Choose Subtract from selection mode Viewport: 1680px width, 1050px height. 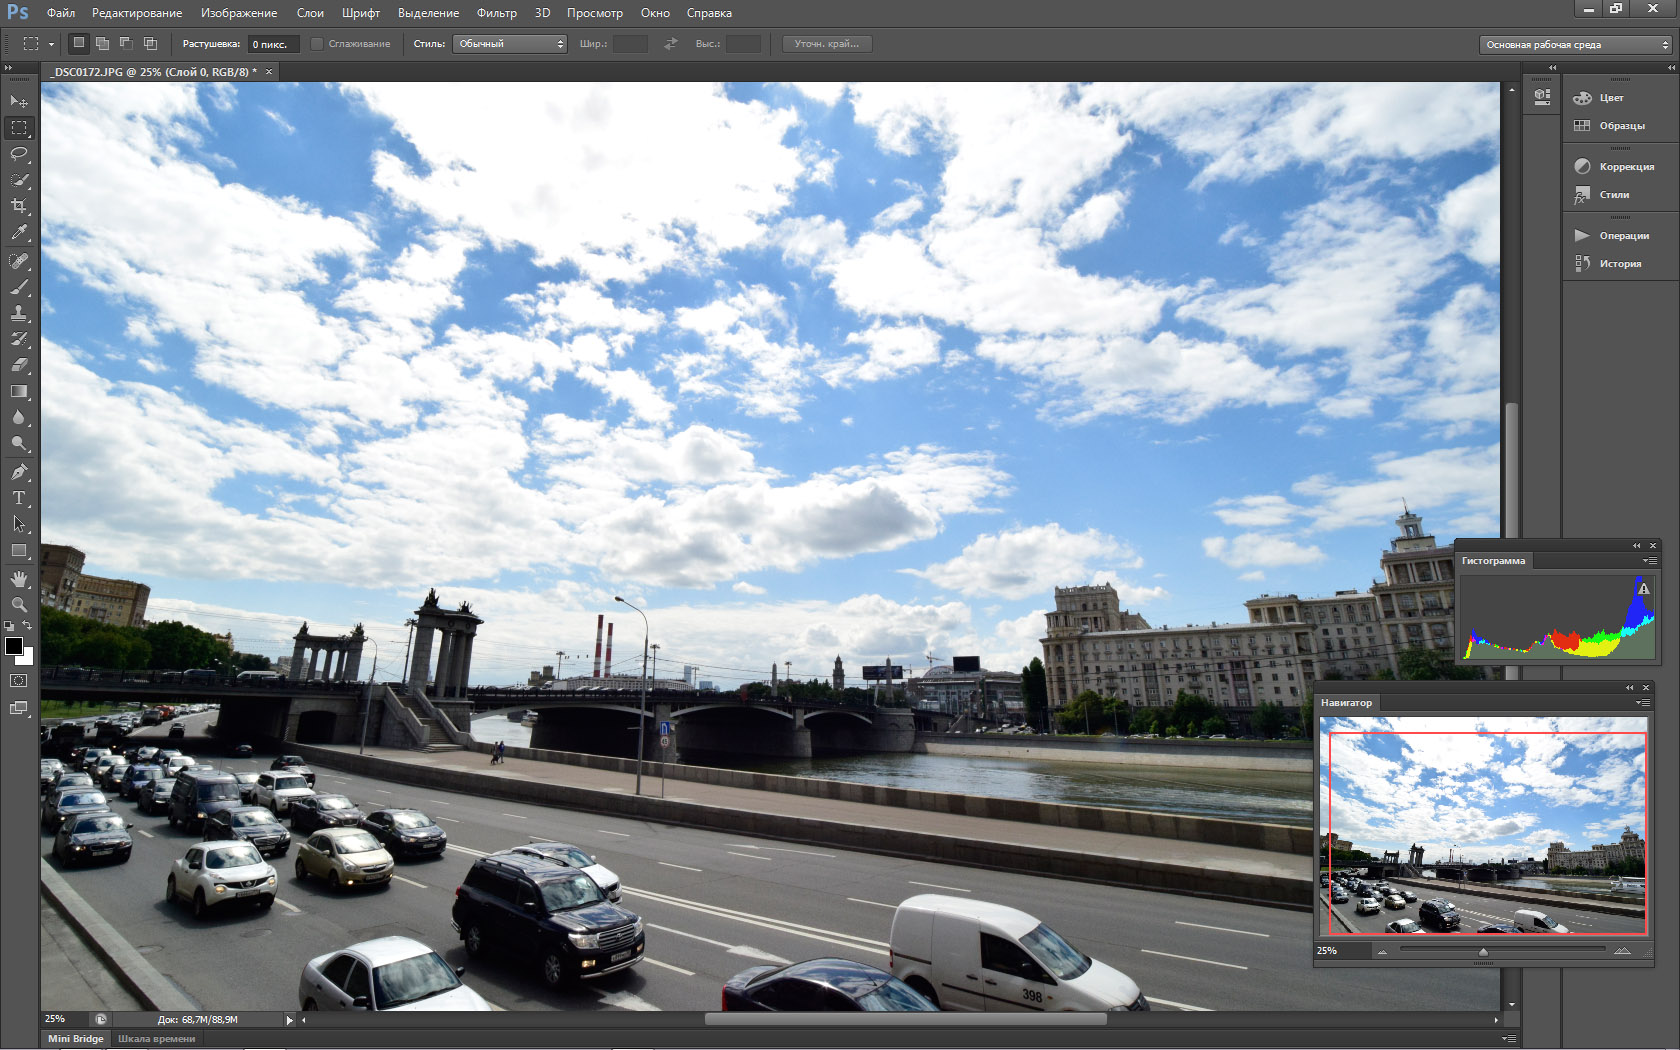[126, 43]
